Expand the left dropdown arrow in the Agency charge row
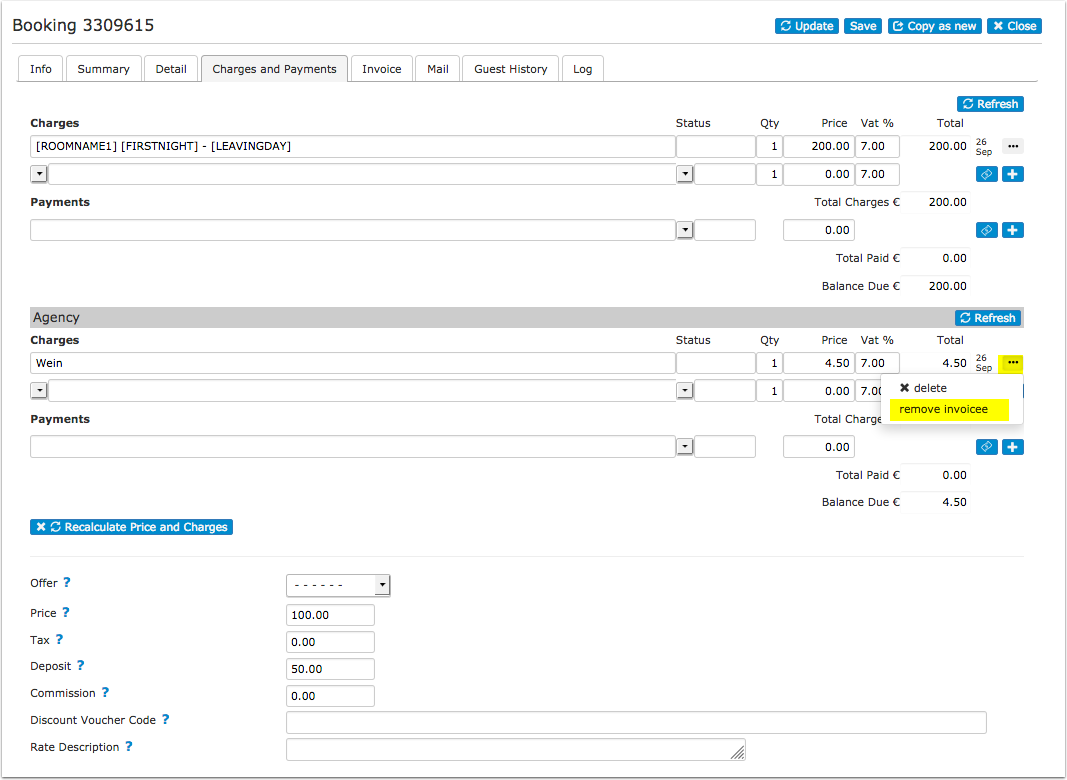 coord(39,391)
